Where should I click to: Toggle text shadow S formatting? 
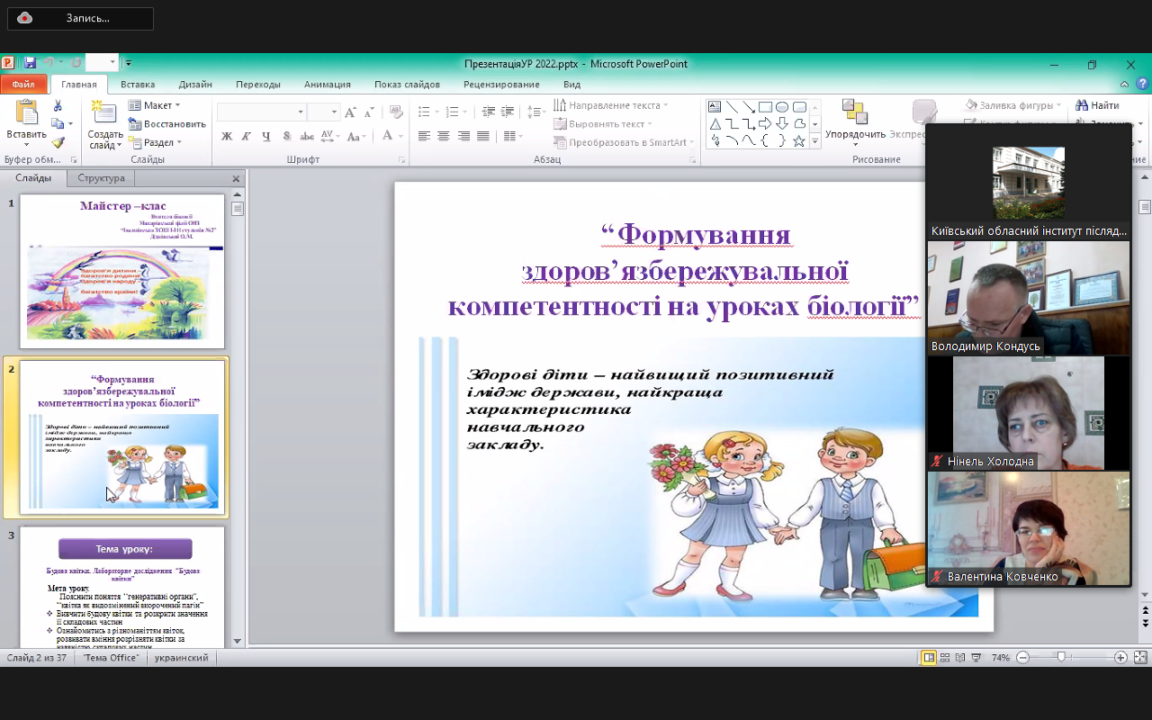pyautogui.click(x=287, y=136)
